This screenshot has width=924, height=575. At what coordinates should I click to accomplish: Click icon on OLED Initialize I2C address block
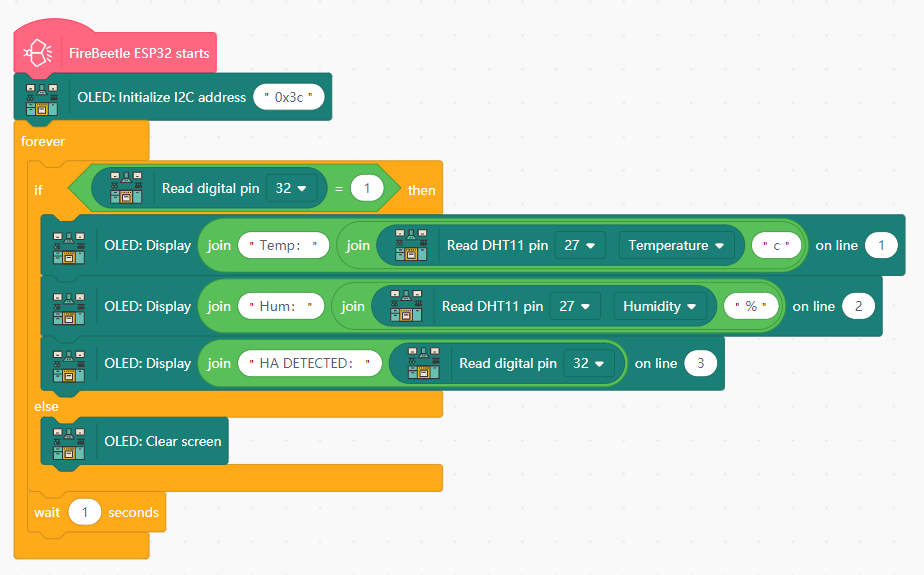[x=42, y=97]
